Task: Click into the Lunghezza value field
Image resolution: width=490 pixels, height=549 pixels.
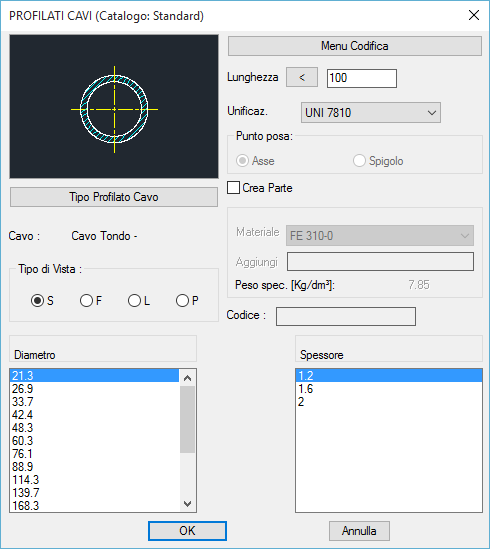Action: pos(362,78)
